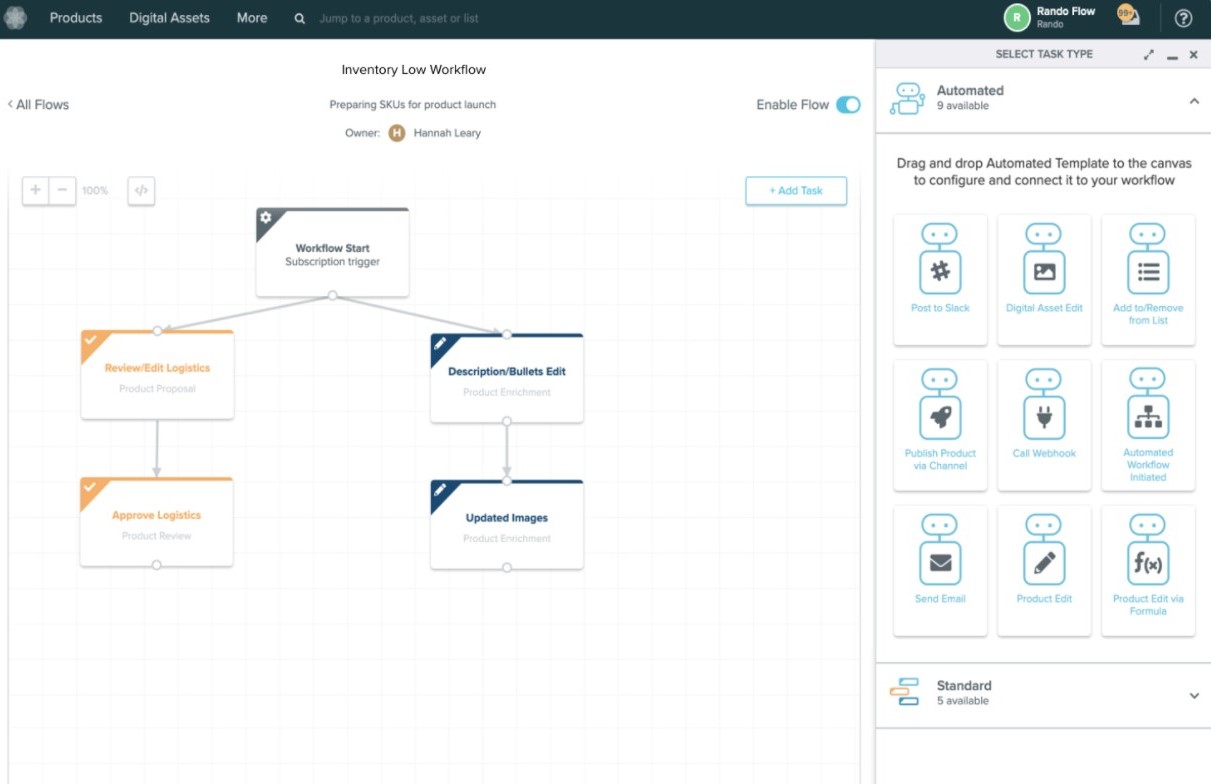
Task: Select the Call Webhook template icon
Action: pos(1044,416)
